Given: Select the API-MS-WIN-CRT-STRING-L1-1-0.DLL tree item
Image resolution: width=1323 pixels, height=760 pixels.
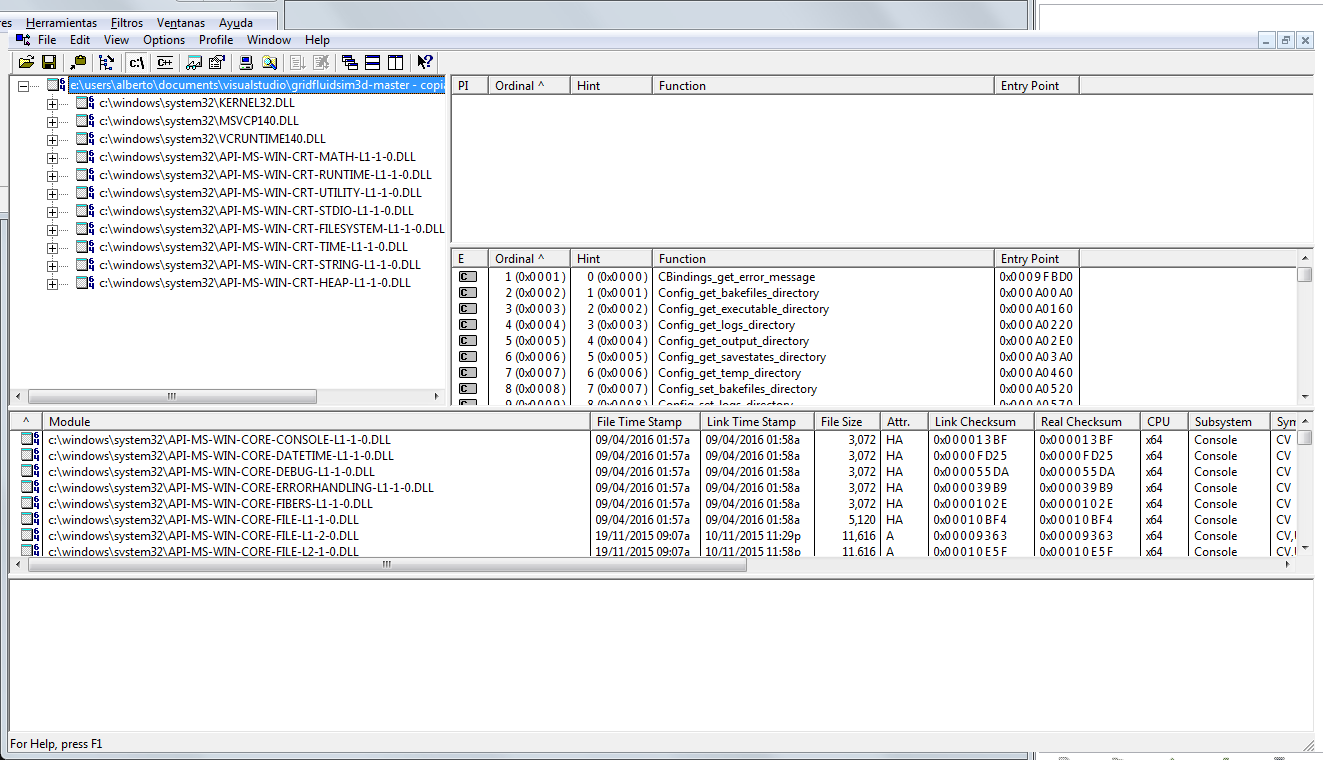Looking at the screenshot, I should 260,265.
